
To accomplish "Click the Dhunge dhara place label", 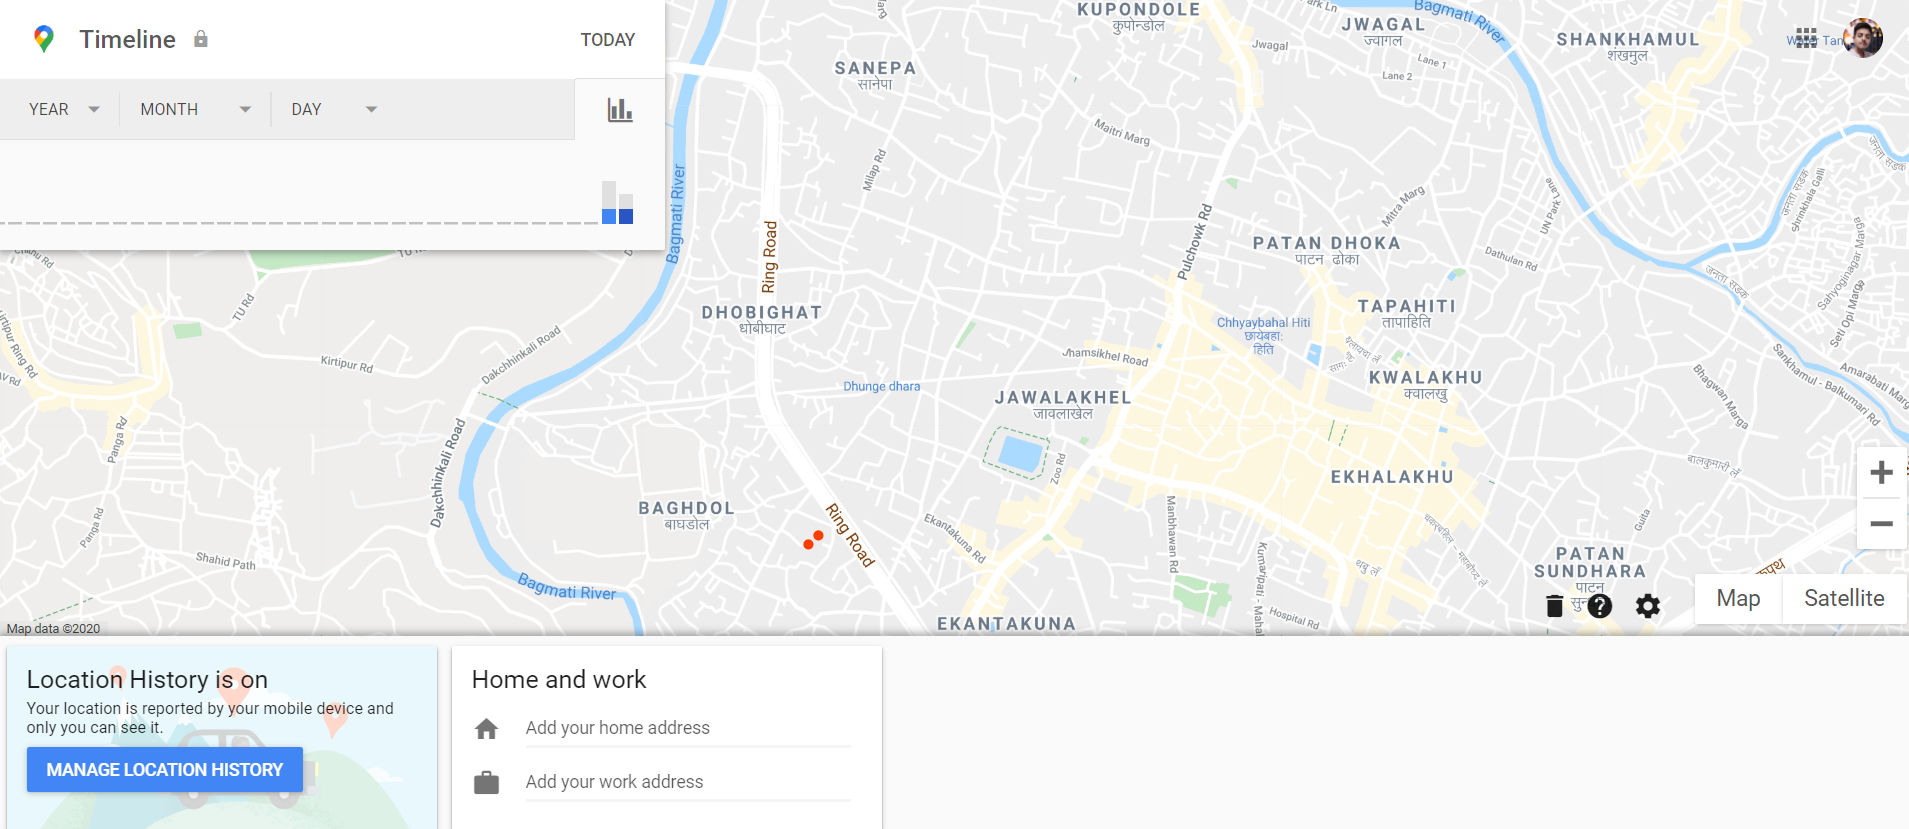I will point(881,386).
